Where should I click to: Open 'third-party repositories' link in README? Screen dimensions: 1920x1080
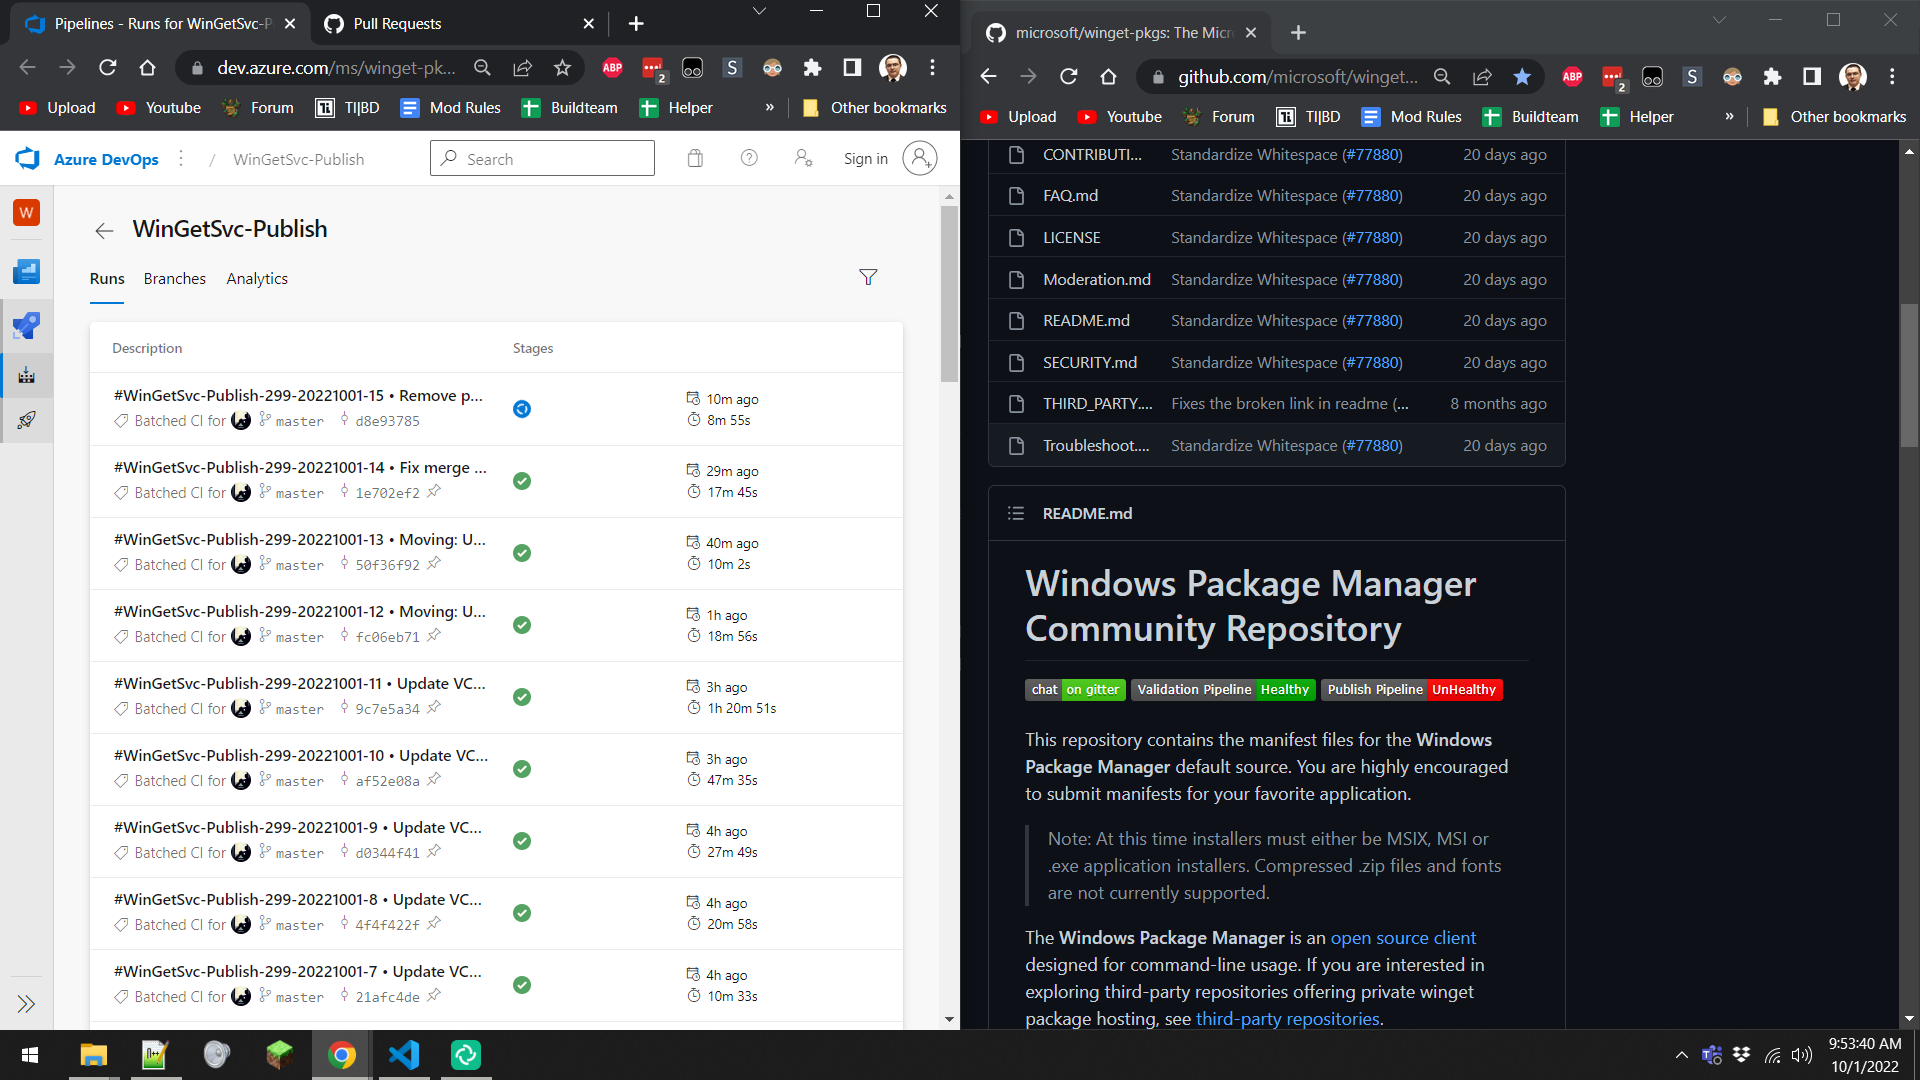click(1288, 1019)
